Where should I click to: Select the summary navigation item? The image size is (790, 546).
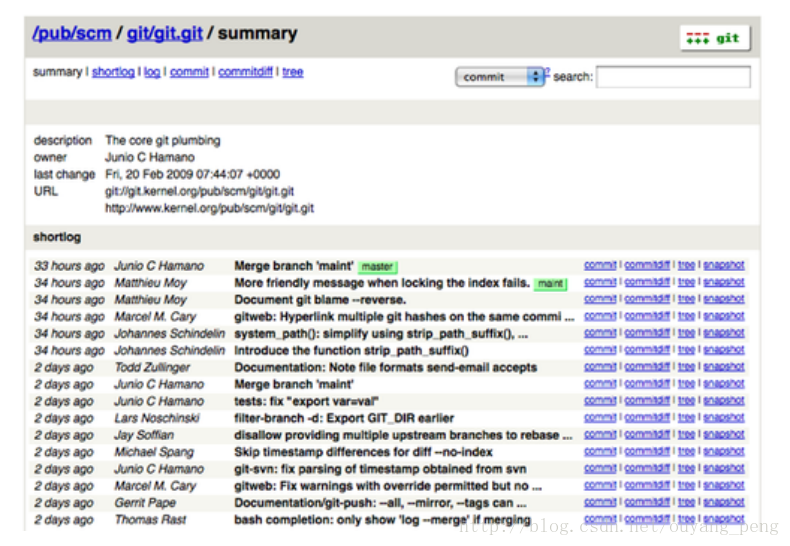click(57, 72)
